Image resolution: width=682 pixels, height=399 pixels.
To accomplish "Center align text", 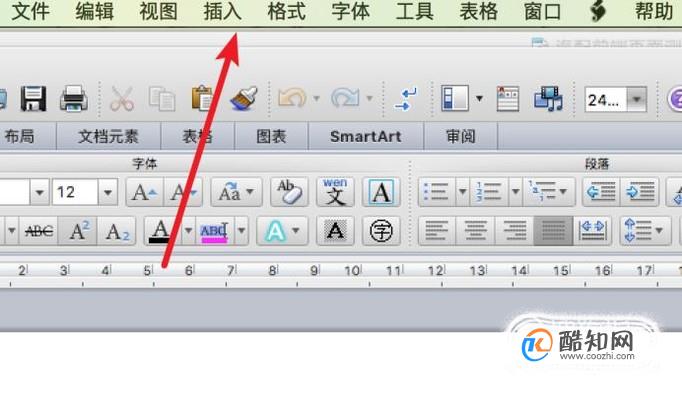I will point(475,231).
